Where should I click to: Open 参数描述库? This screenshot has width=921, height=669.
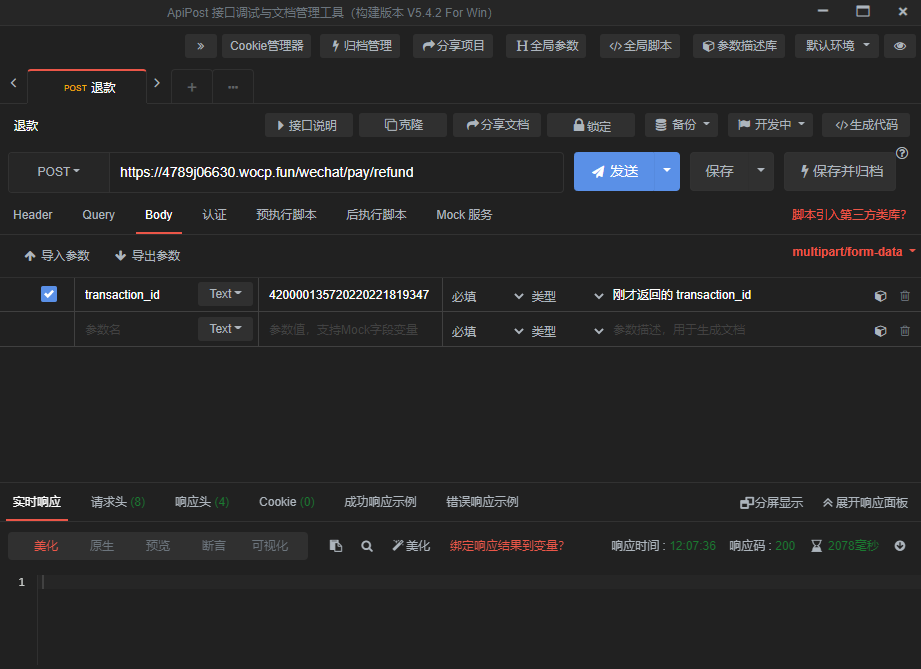(740, 46)
